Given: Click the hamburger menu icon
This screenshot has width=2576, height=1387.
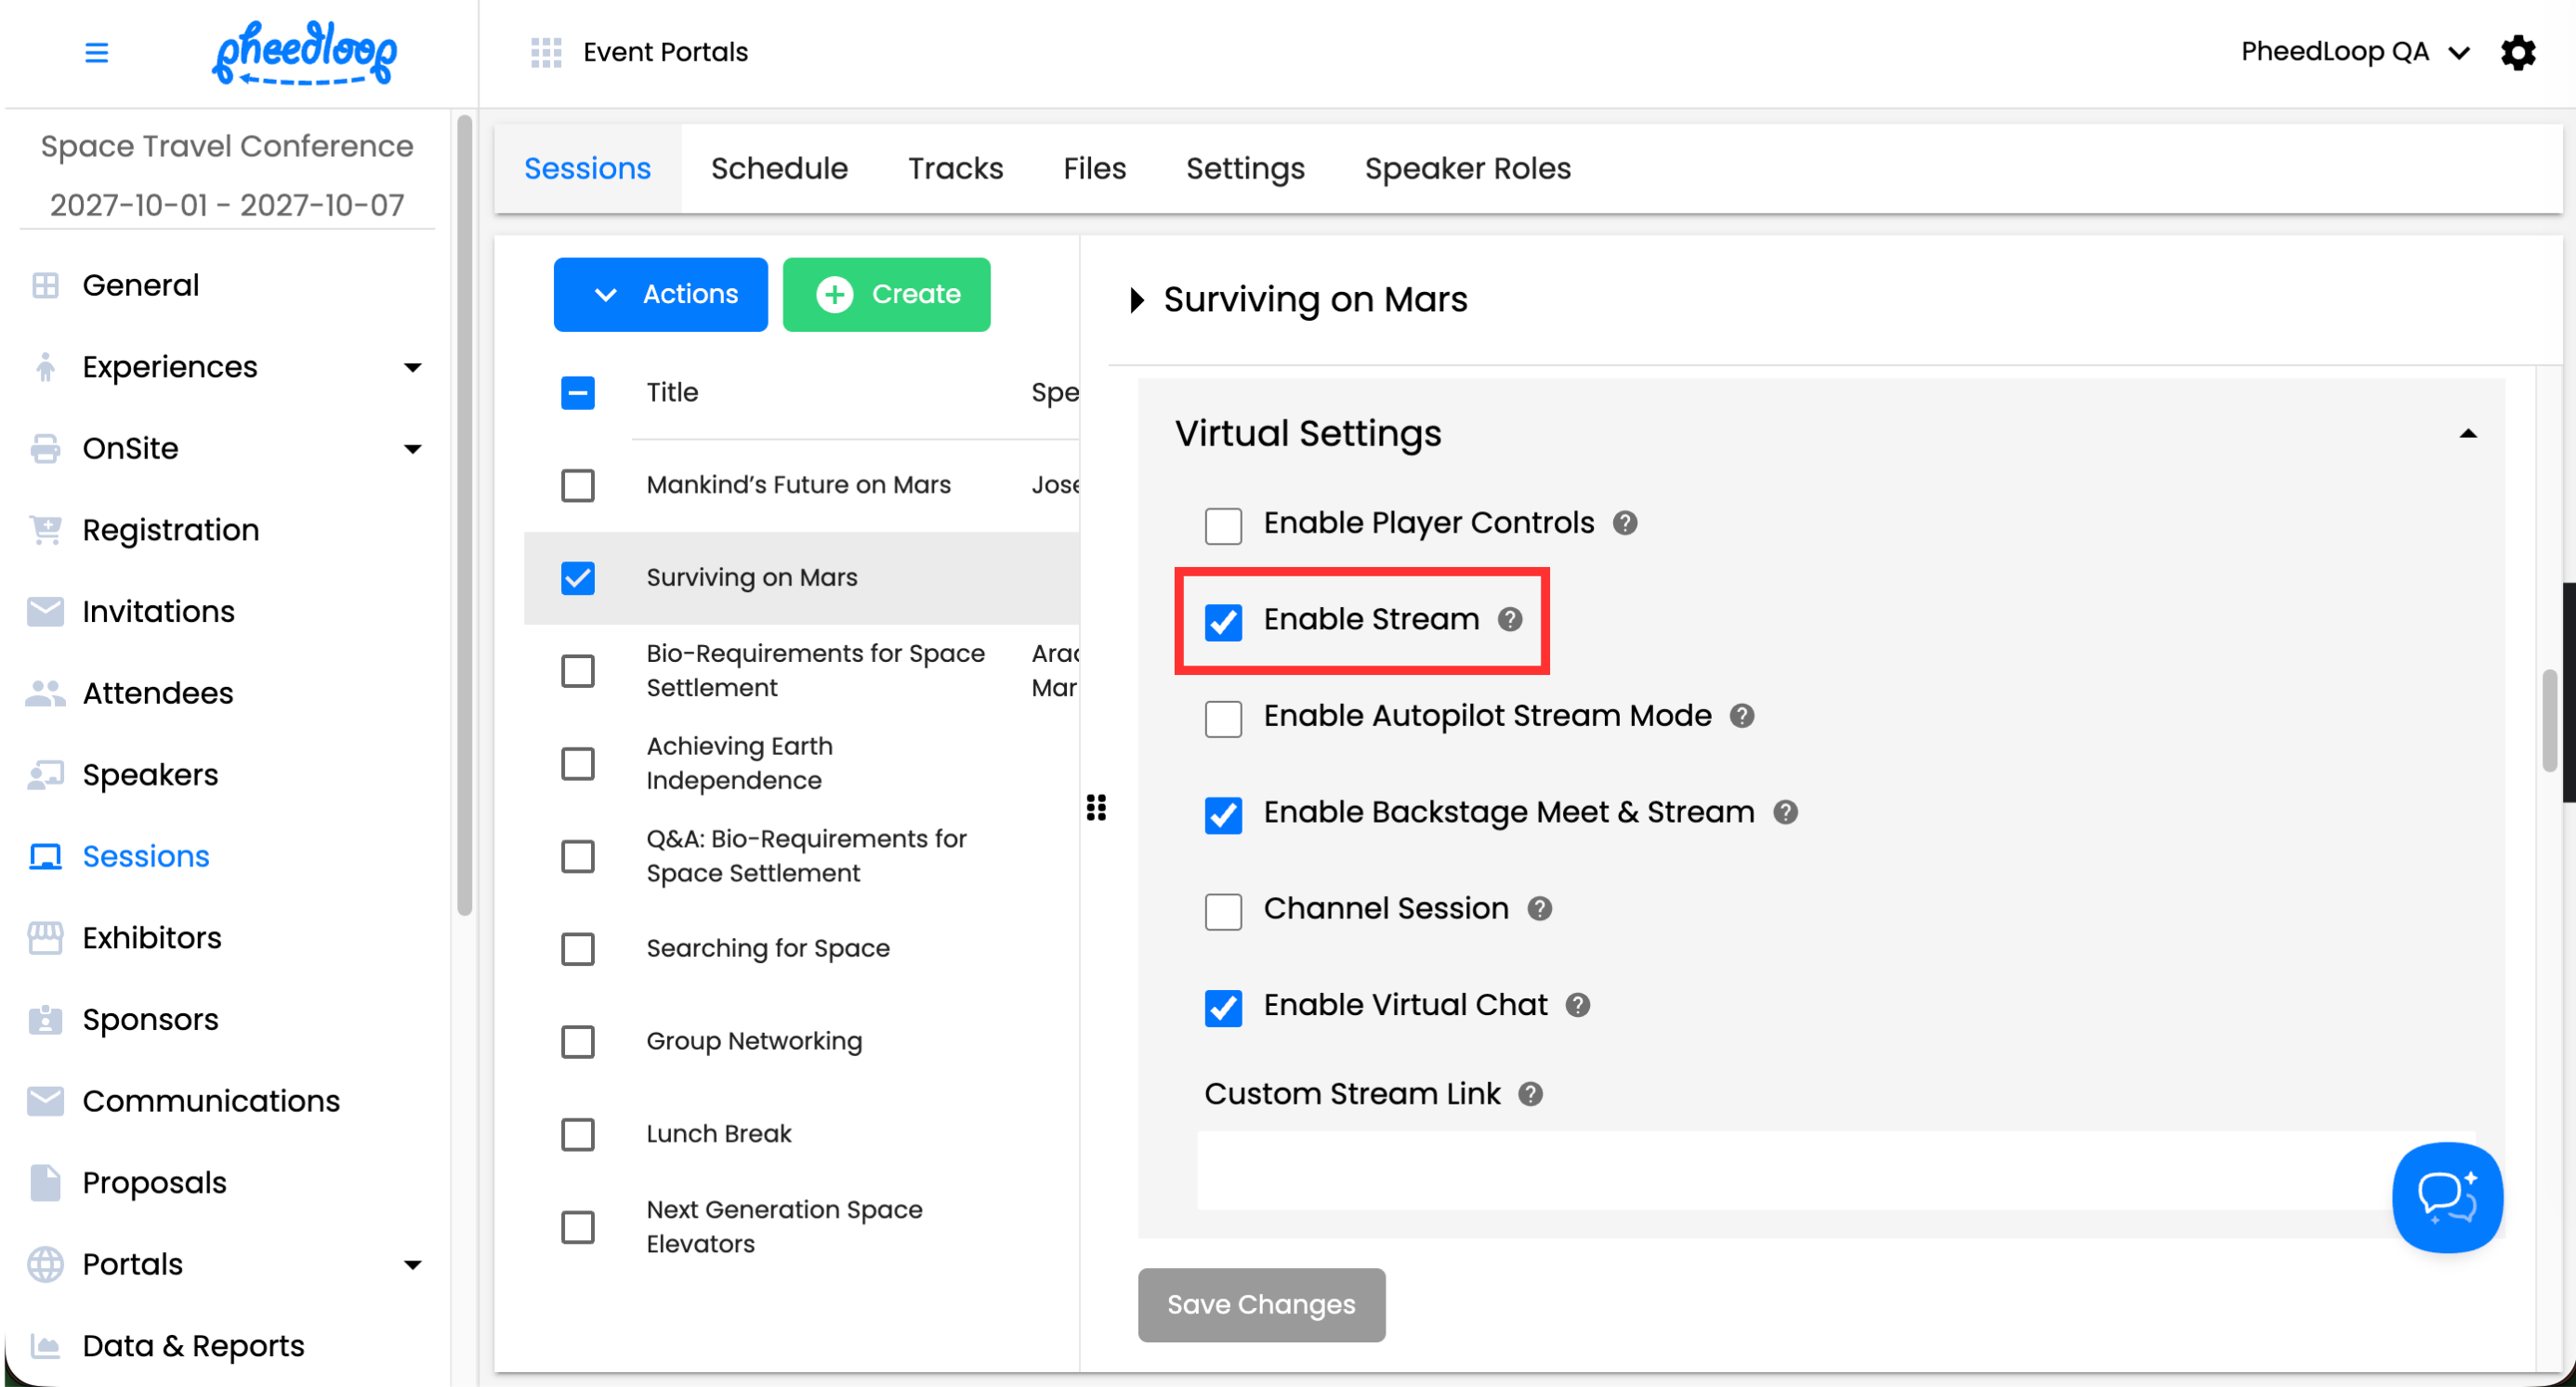Looking at the screenshot, I should point(96,52).
